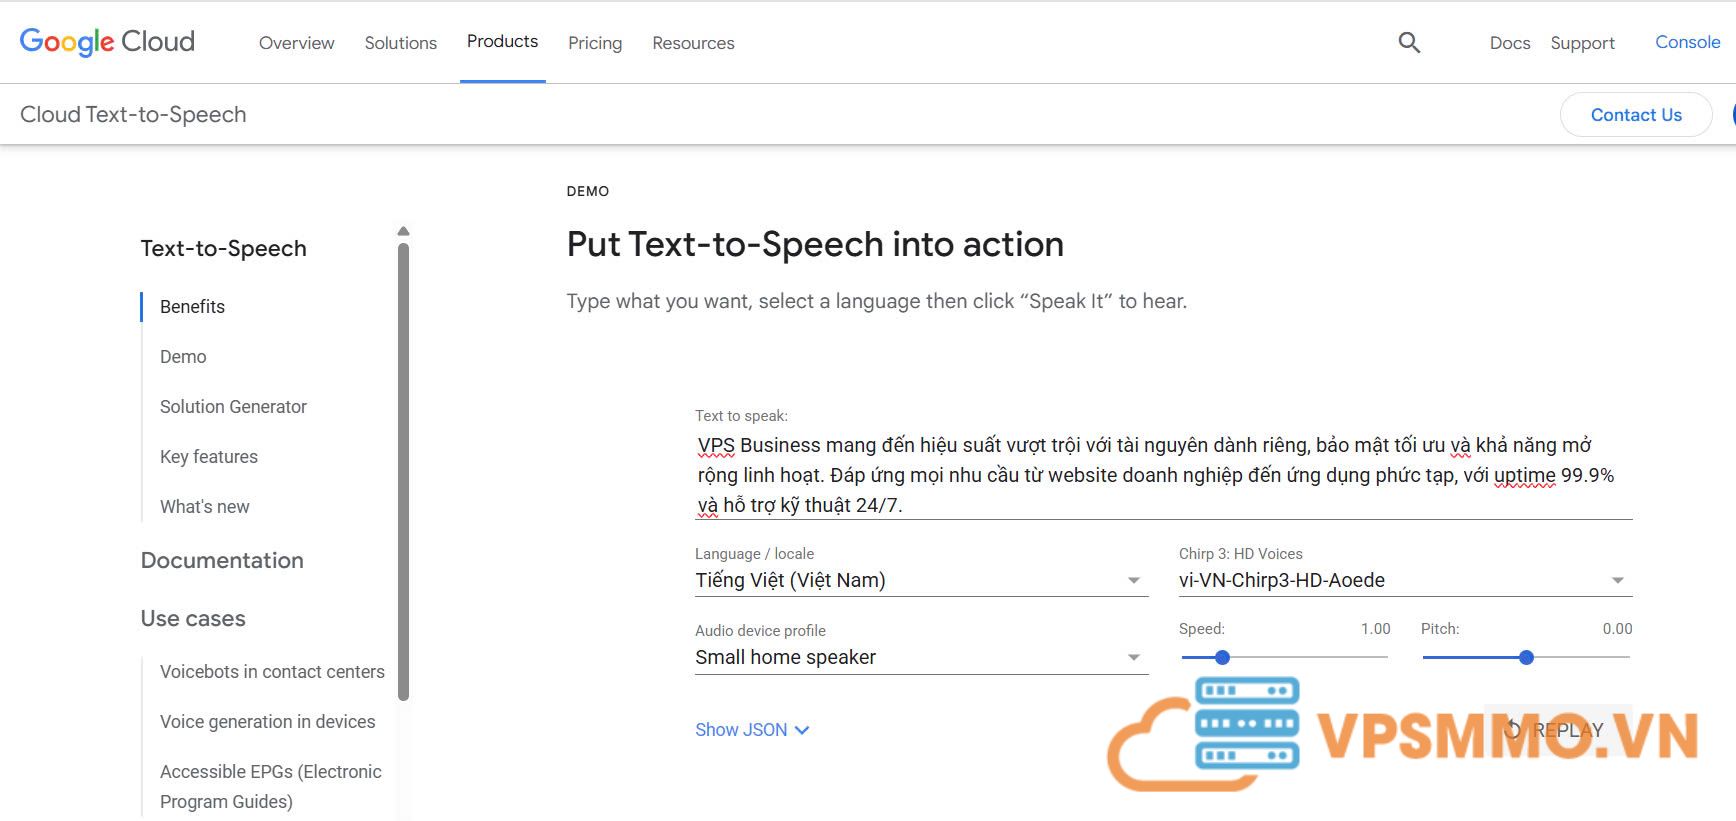Click the Pitch slider handle
This screenshot has height=821, width=1736.
click(x=1526, y=657)
